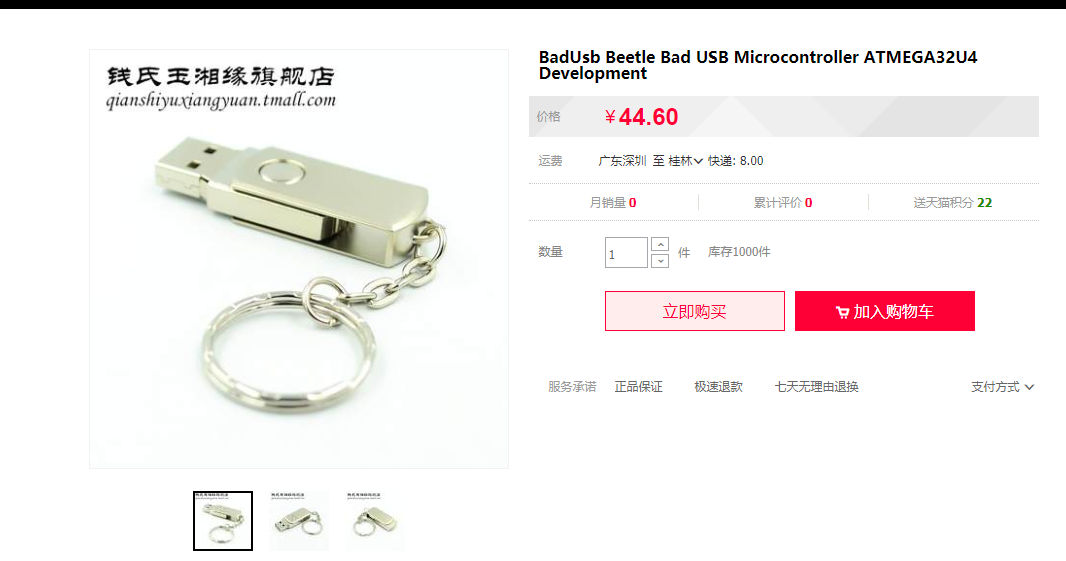Increase quantity with the up arrow

coord(659,244)
